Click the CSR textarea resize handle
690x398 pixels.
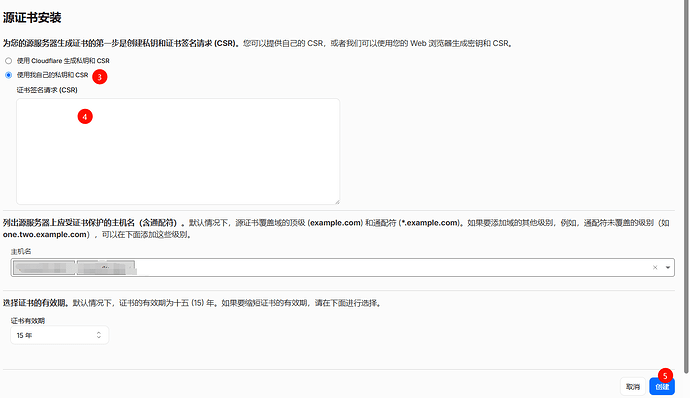(337, 202)
